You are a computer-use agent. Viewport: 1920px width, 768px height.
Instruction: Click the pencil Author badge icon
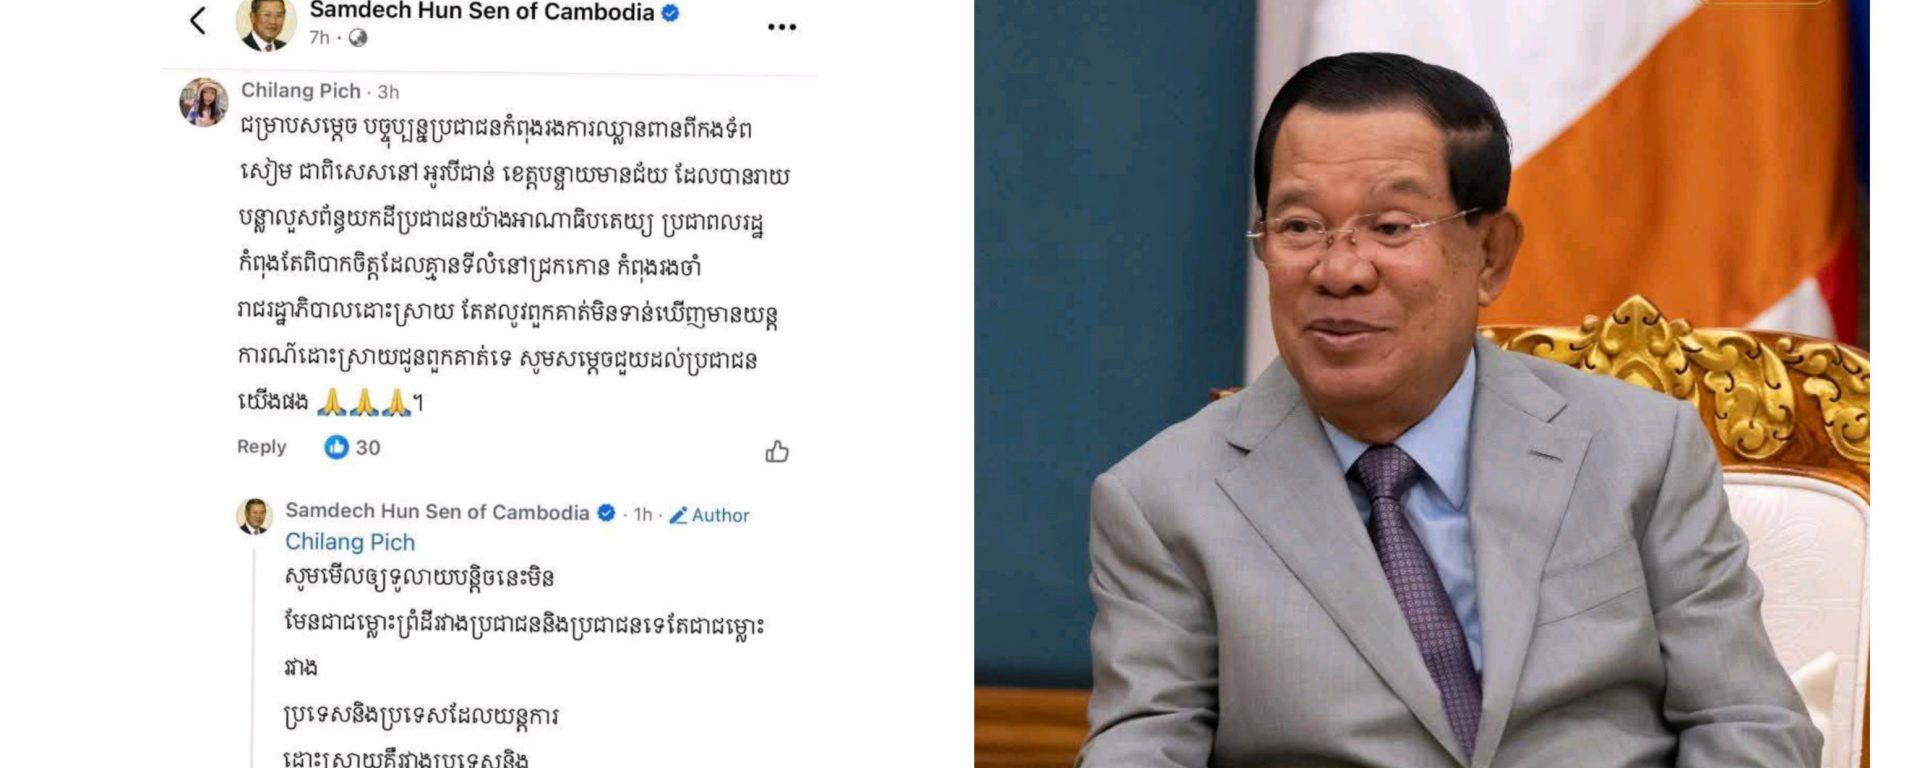(x=678, y=515)
